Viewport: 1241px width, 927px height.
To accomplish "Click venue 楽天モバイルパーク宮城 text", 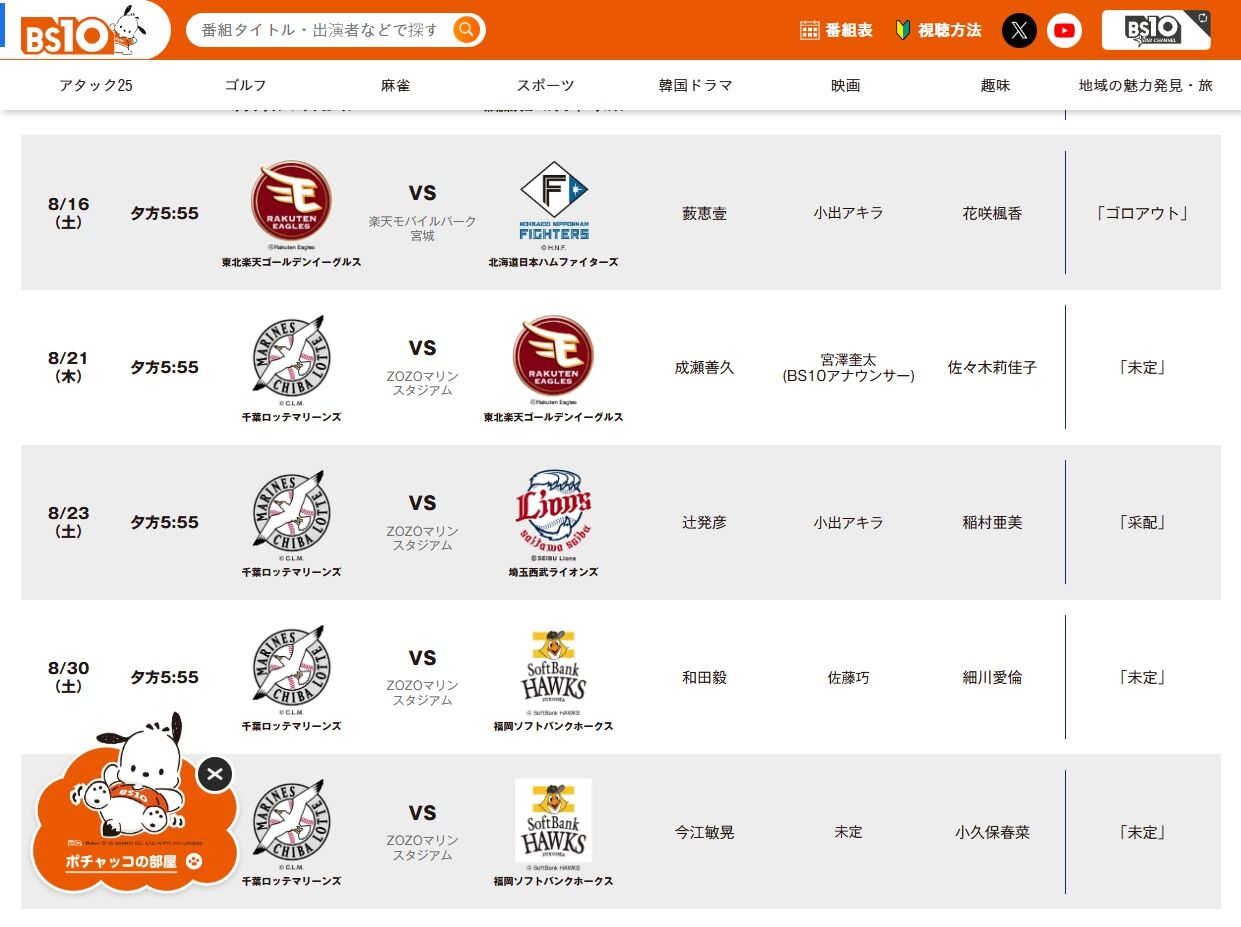I will [x=422, y=229].
